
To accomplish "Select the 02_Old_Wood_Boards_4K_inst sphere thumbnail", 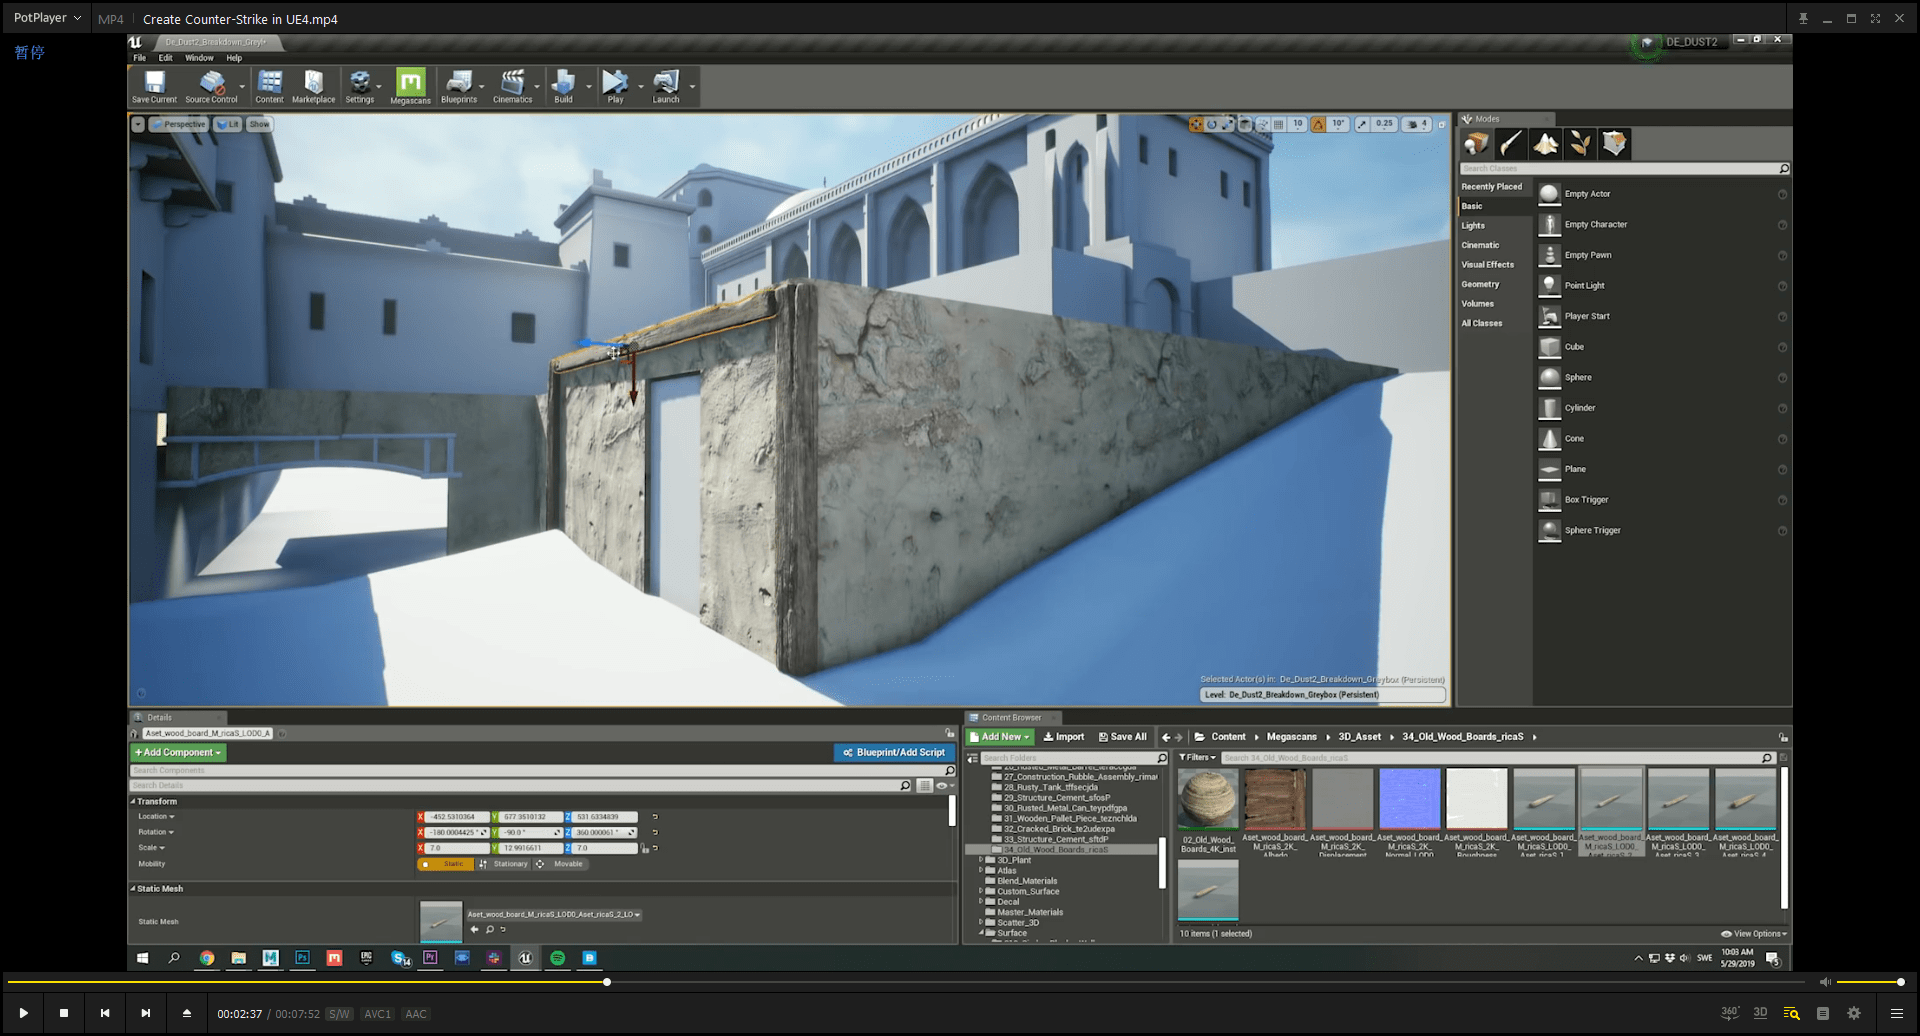I will [1208, 799].
